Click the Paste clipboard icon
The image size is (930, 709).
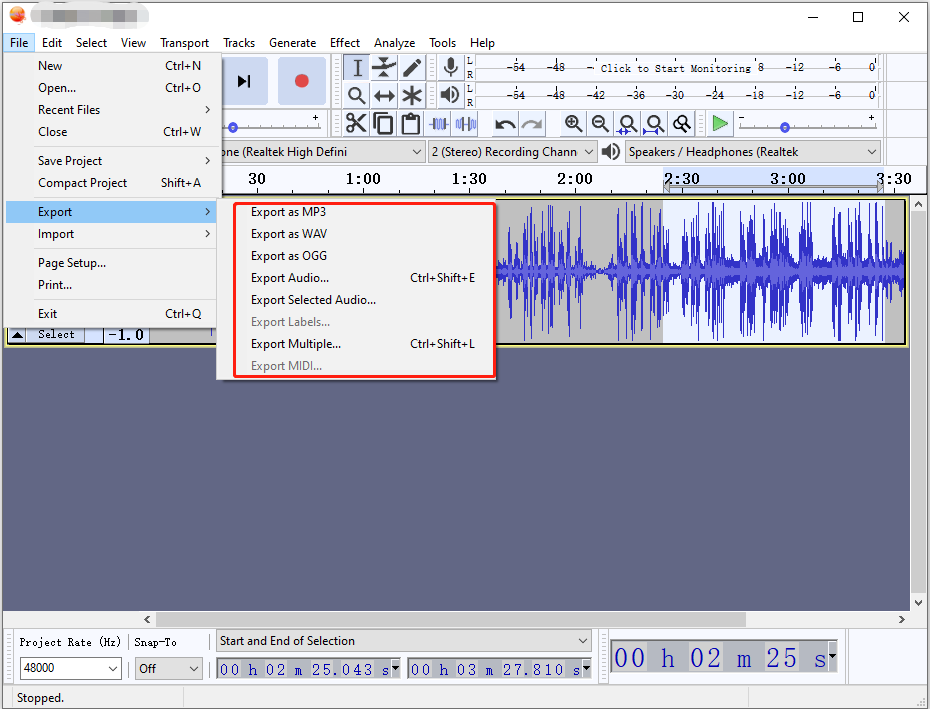410,124
